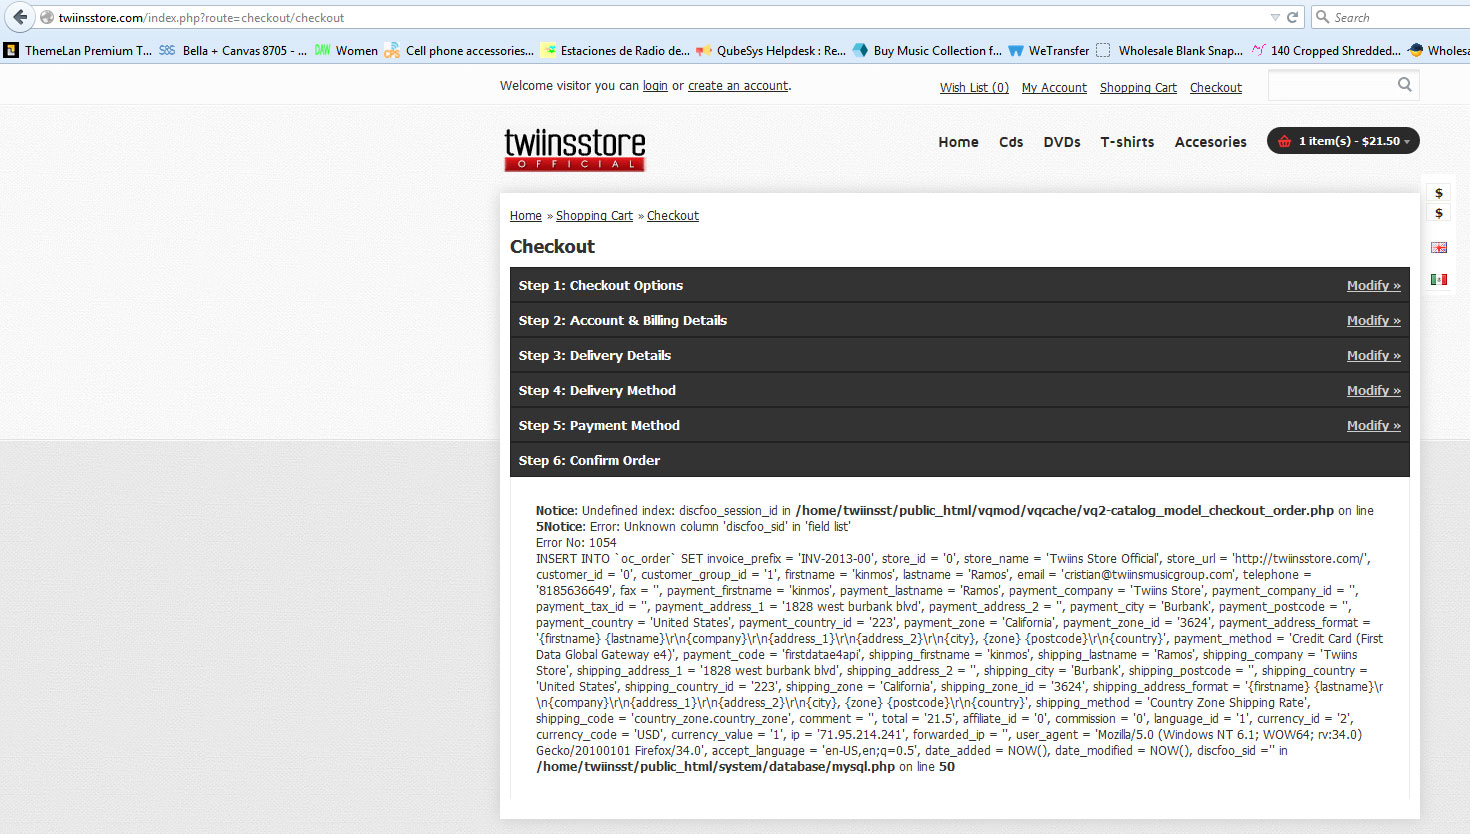Image resolution: width=1470 pixels, height=834 pixels.
Task: Open the Women bookmark
Action: [x=346, y=50]
